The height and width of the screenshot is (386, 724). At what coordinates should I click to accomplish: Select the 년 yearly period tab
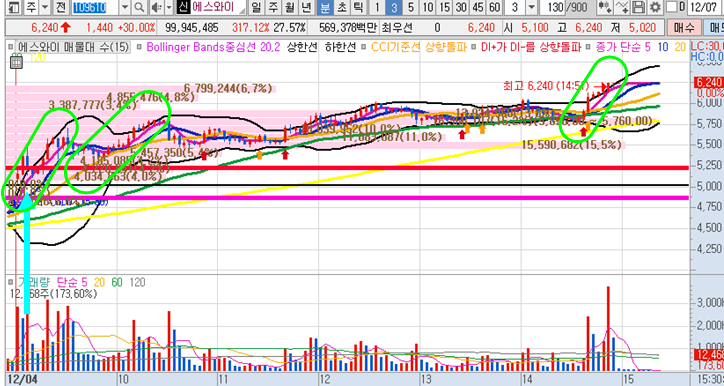point(306,7)
